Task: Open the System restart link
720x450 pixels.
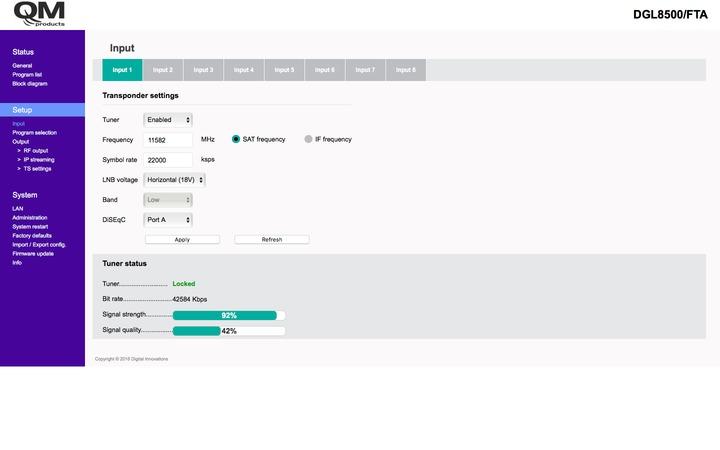Action: [30, 226]
